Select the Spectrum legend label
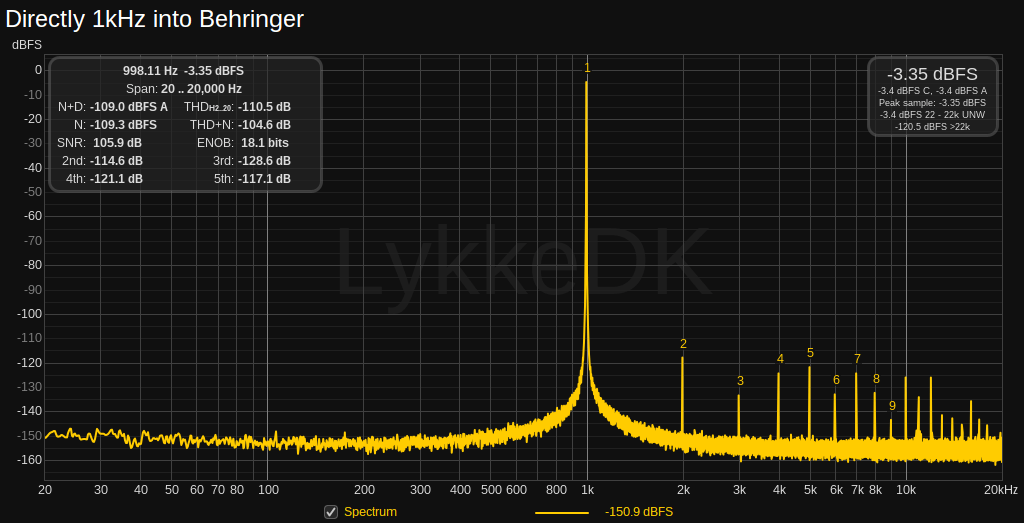This screenshot has height=523, width=1024. (370, 512)
